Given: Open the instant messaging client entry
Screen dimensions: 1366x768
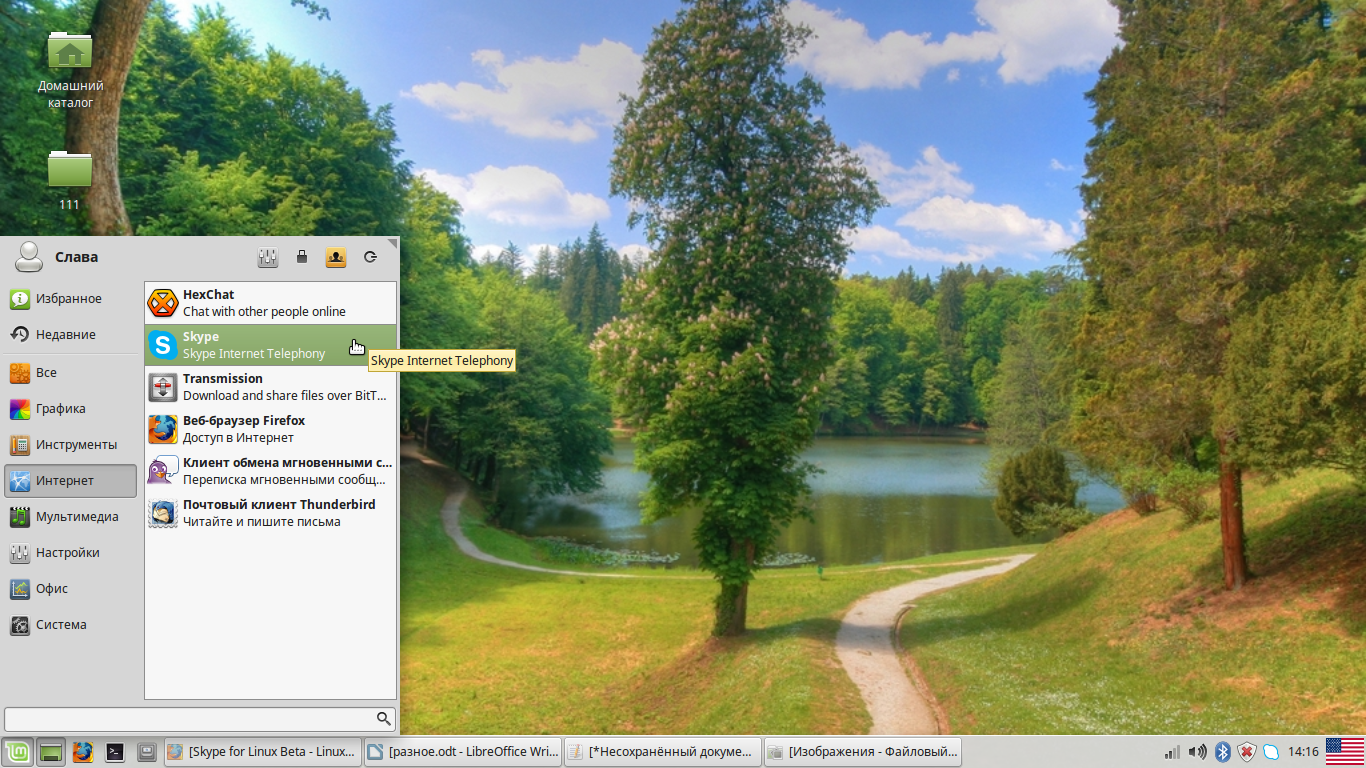Looking at the screenshot, I should 269,471.
